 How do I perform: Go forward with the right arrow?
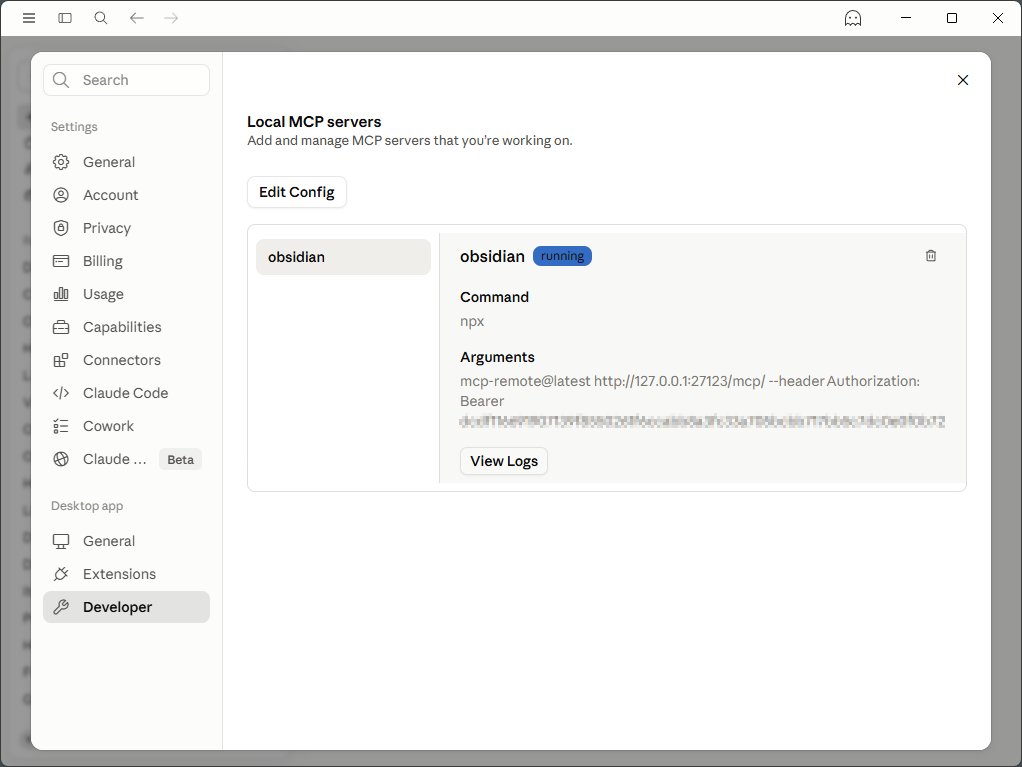pos(171,18)
